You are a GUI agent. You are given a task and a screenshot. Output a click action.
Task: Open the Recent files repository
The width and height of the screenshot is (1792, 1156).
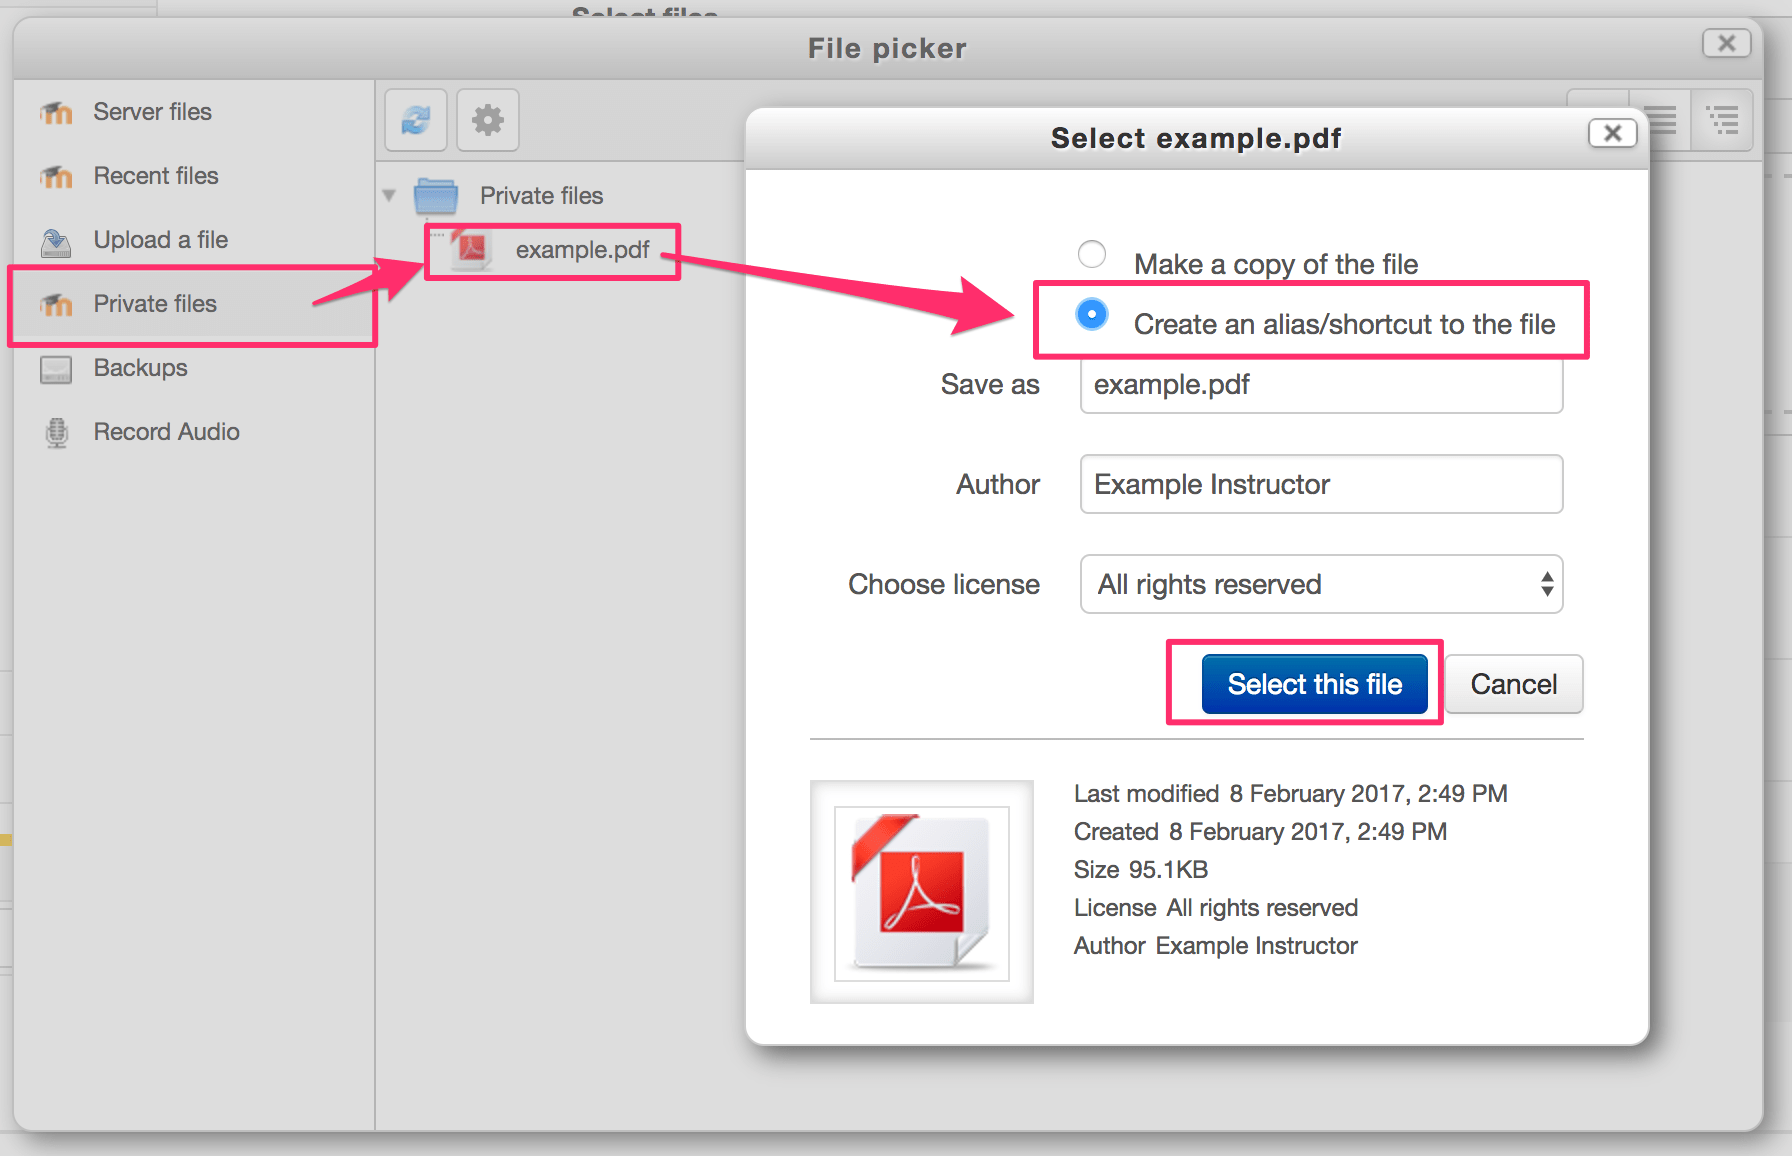pos(155,176)
